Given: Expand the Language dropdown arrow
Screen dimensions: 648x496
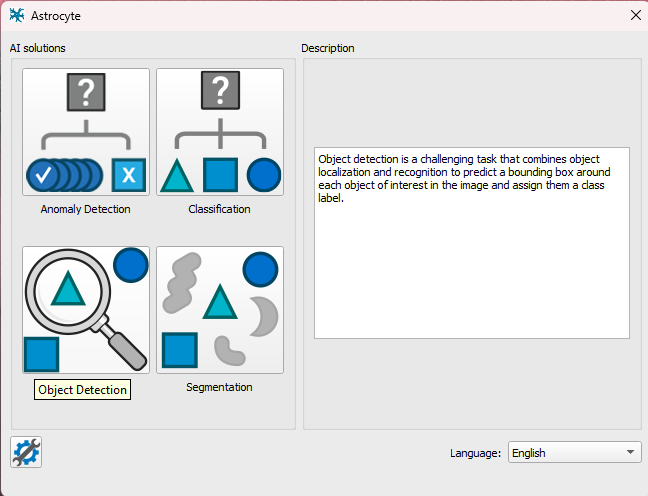Looking at the screenshot, I should (x=630, y=452).
